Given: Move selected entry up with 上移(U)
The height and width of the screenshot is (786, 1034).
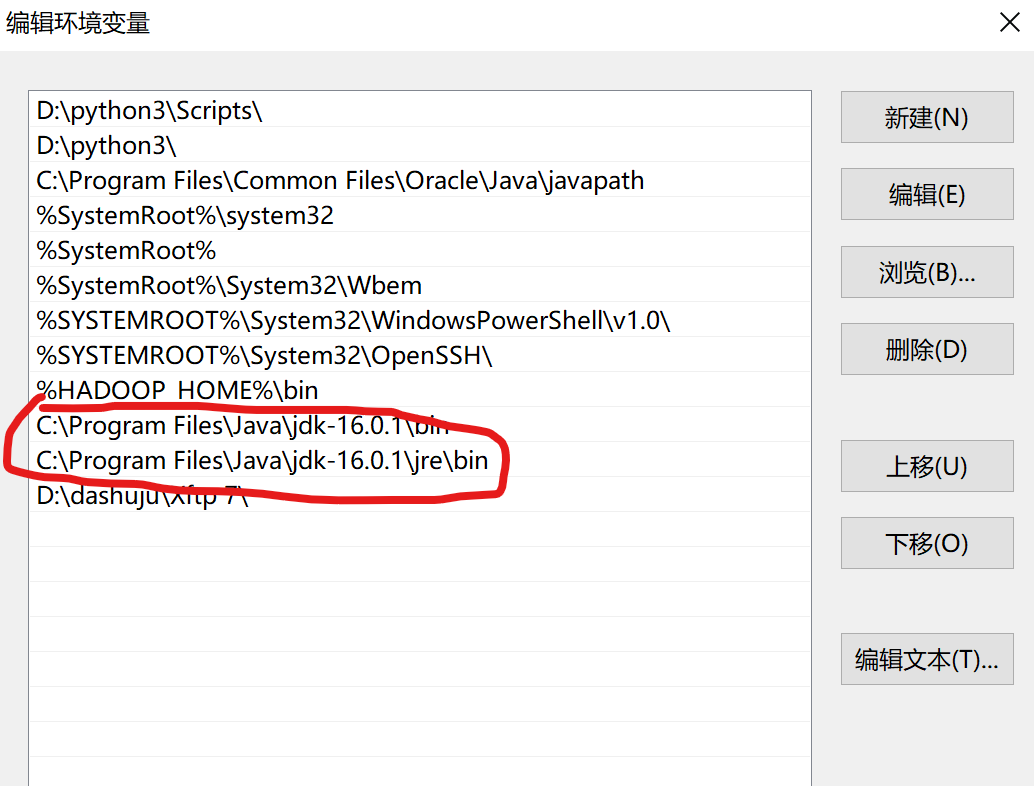Looking at the screenshot, I should (926, 466).
